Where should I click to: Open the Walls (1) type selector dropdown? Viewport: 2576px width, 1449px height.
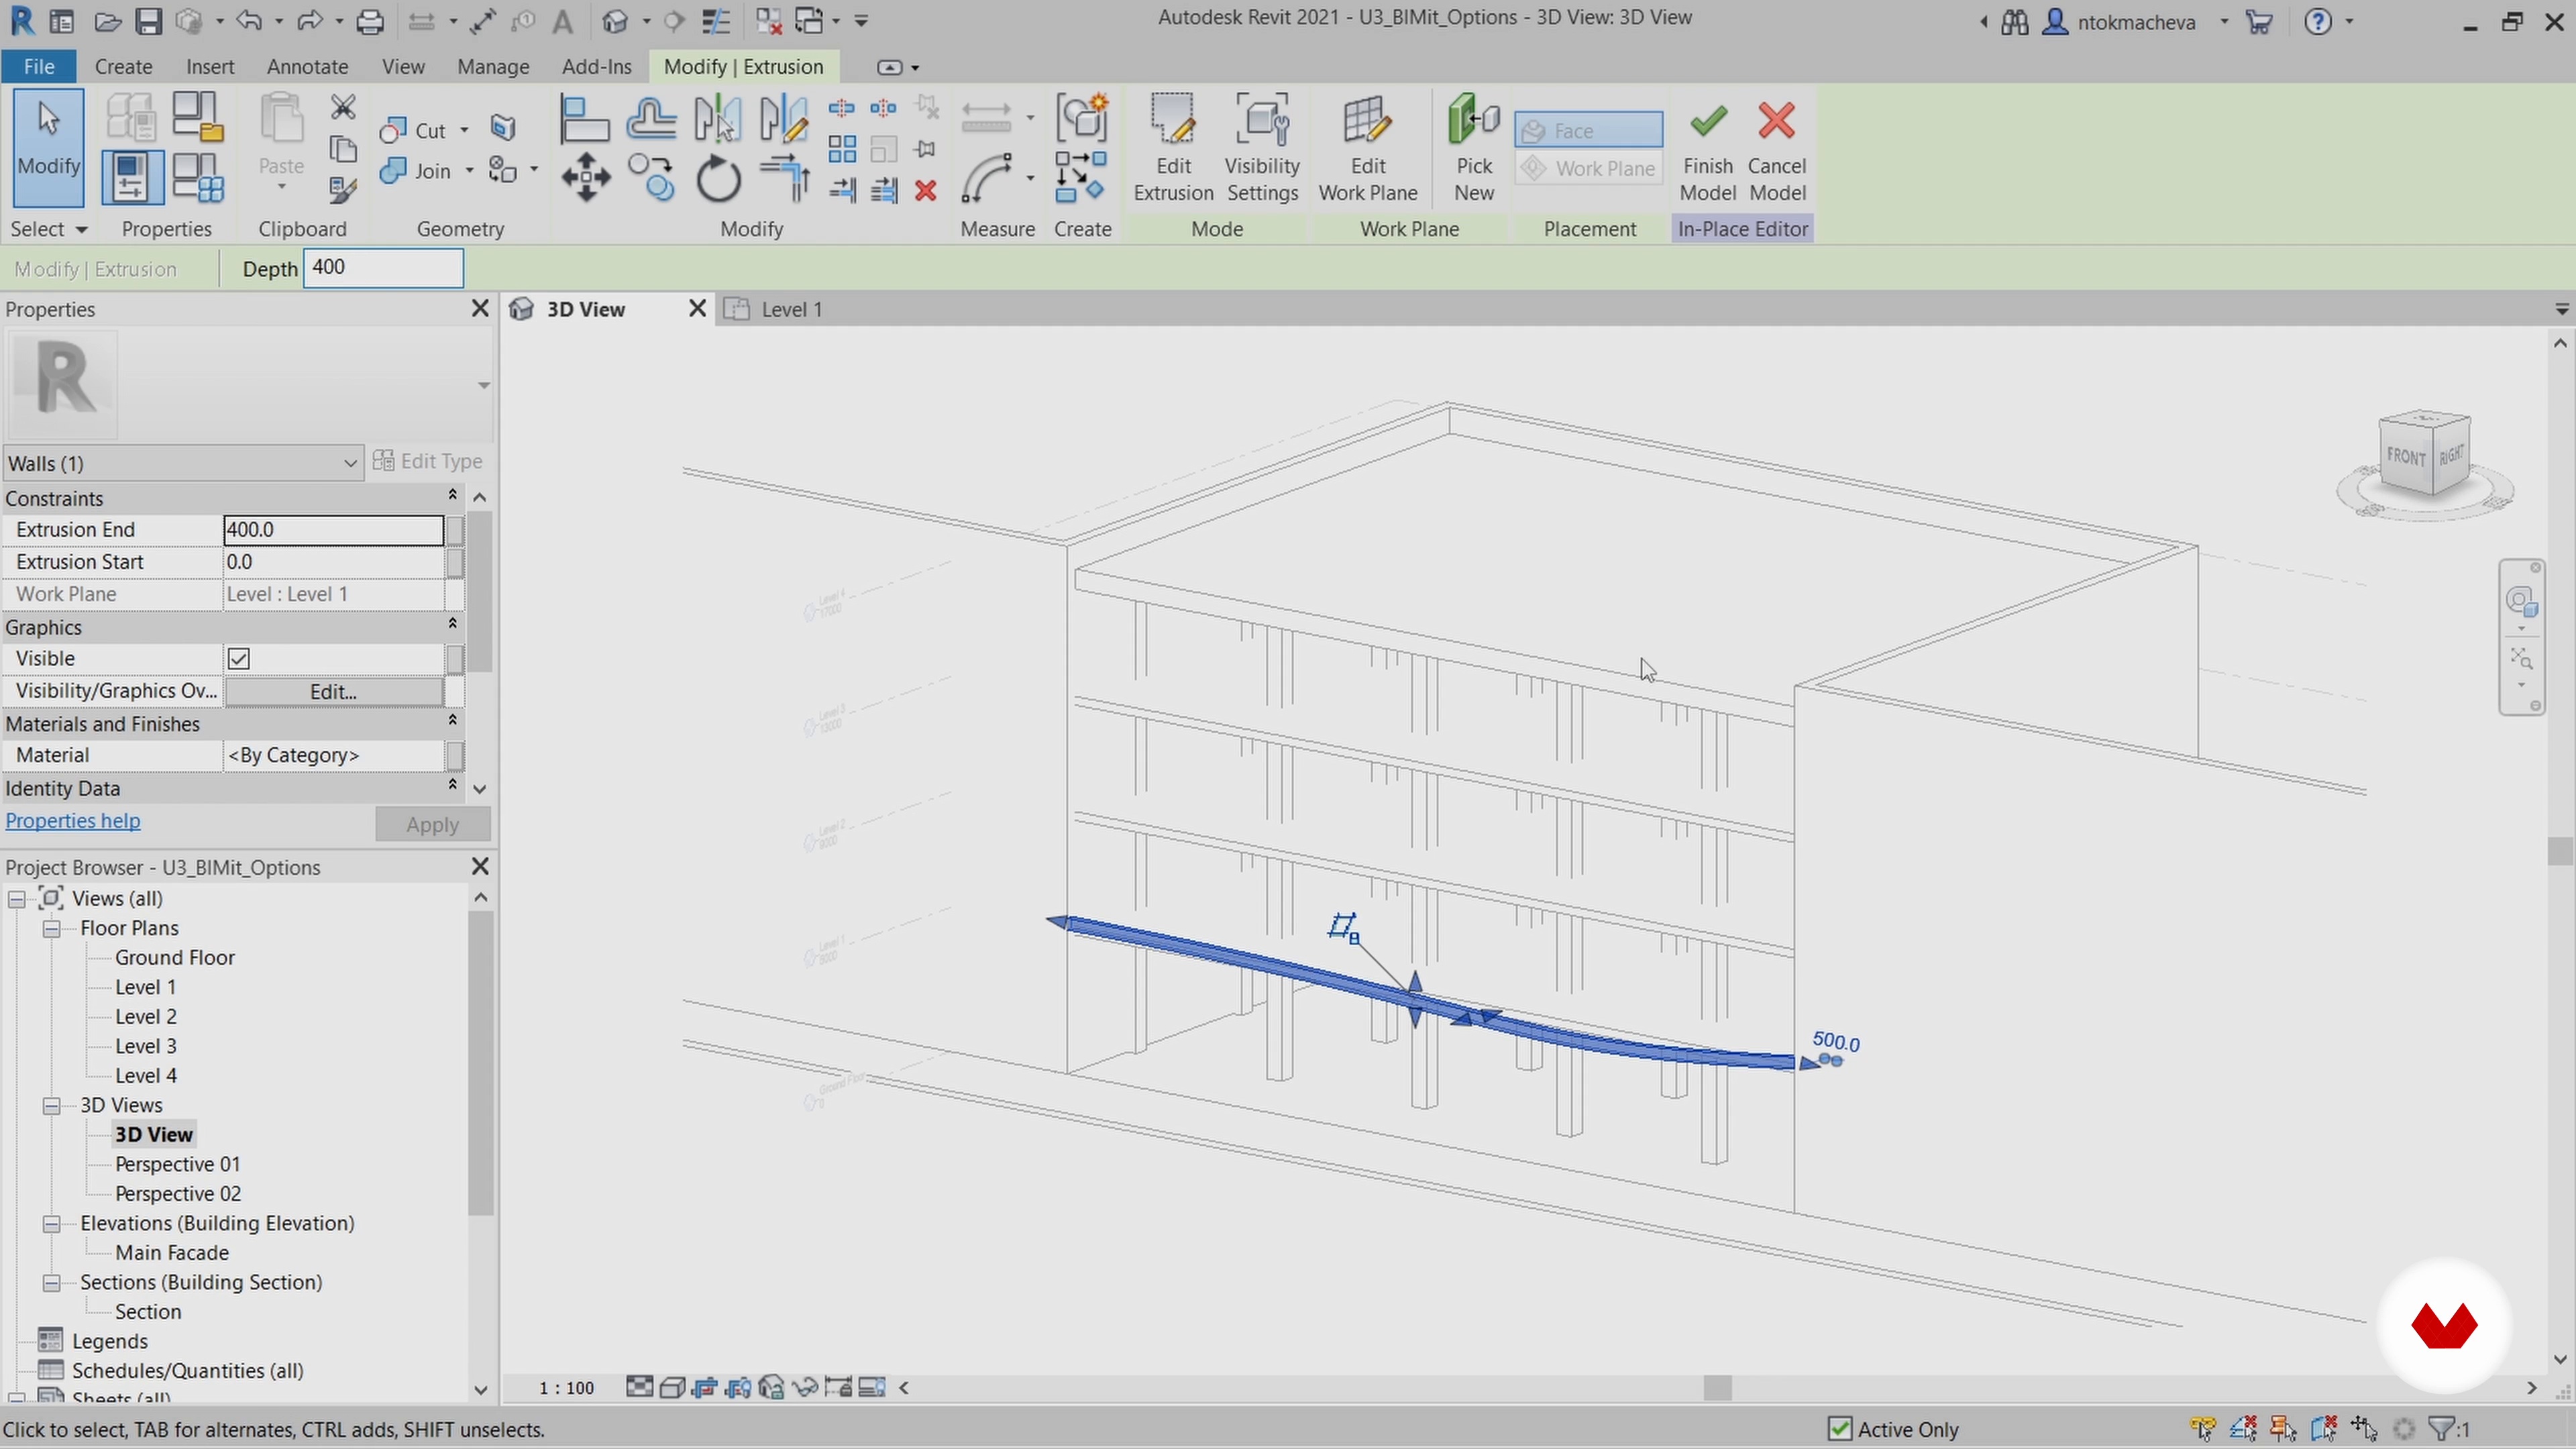click(183, 463)
